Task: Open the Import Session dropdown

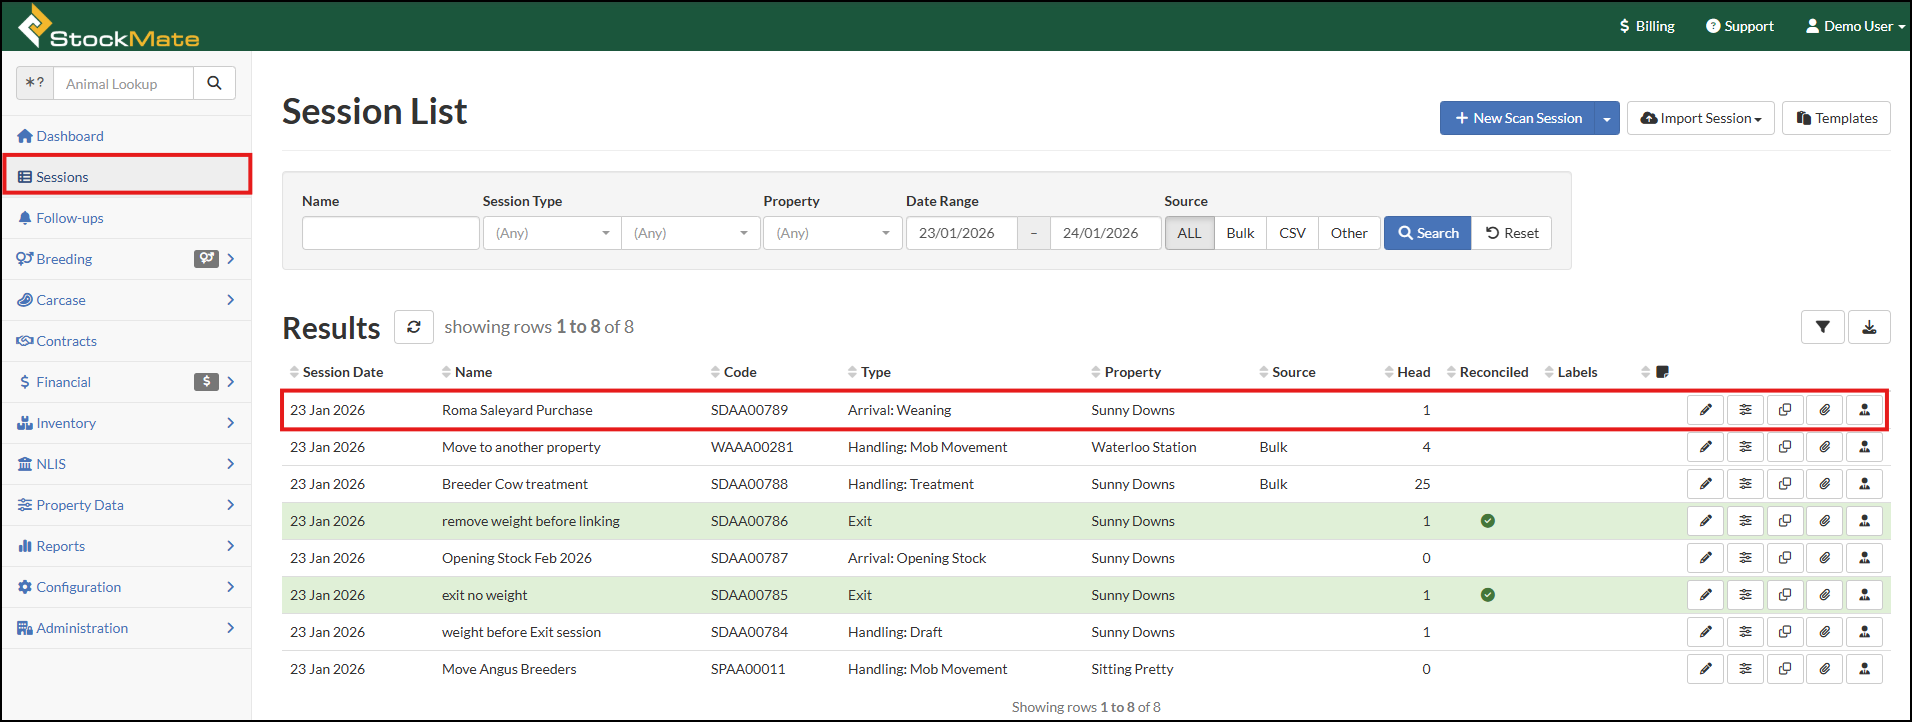Action: tap(1701, 118)
